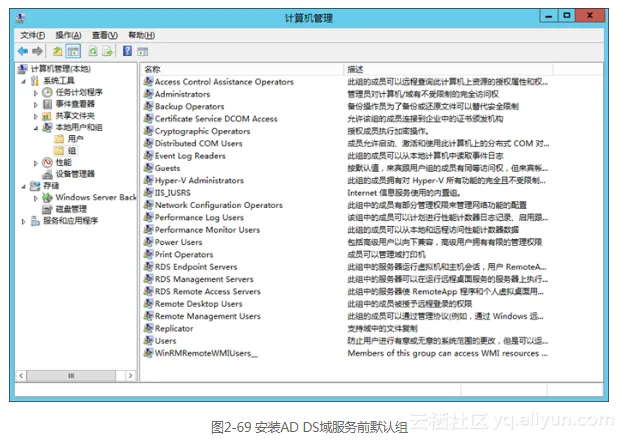Click the Export list toolbar icon
625x441 pixels.
coord(108,51)
